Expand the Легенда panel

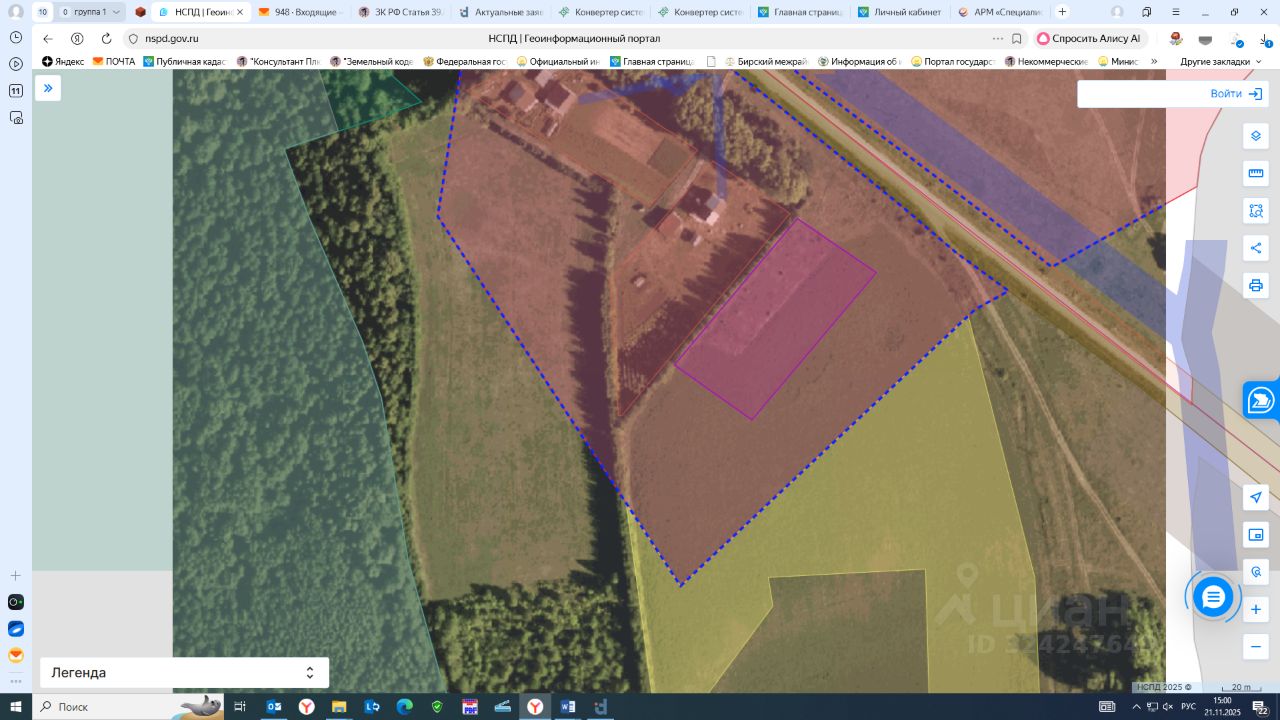coord(184,672)
